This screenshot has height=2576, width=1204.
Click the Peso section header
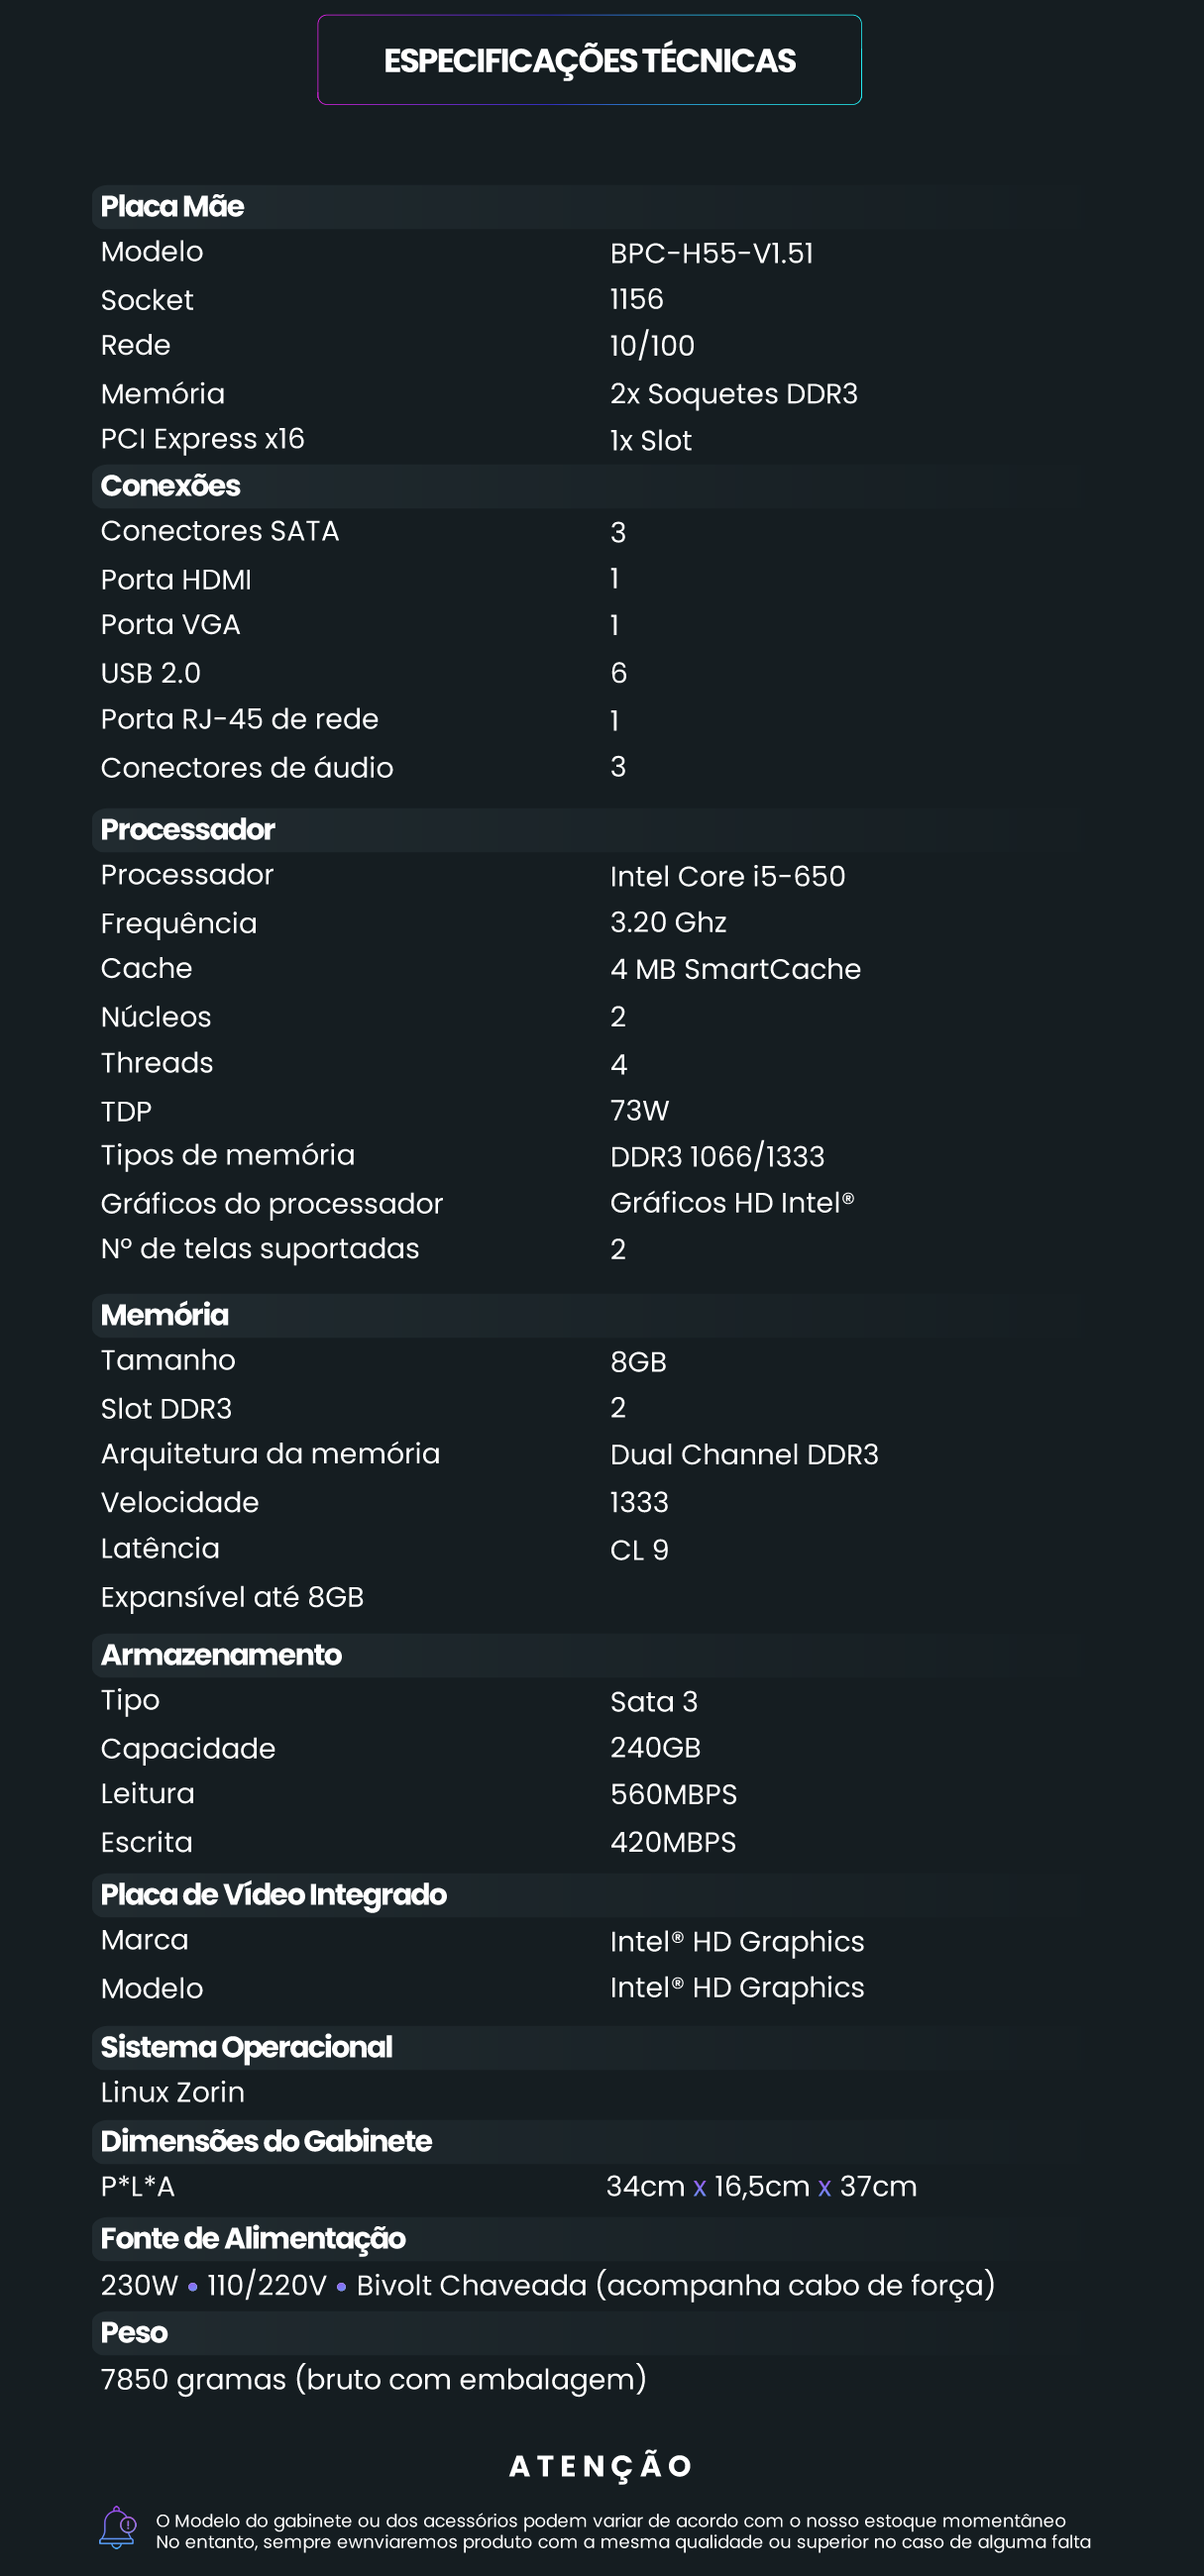pos(134,2333)
